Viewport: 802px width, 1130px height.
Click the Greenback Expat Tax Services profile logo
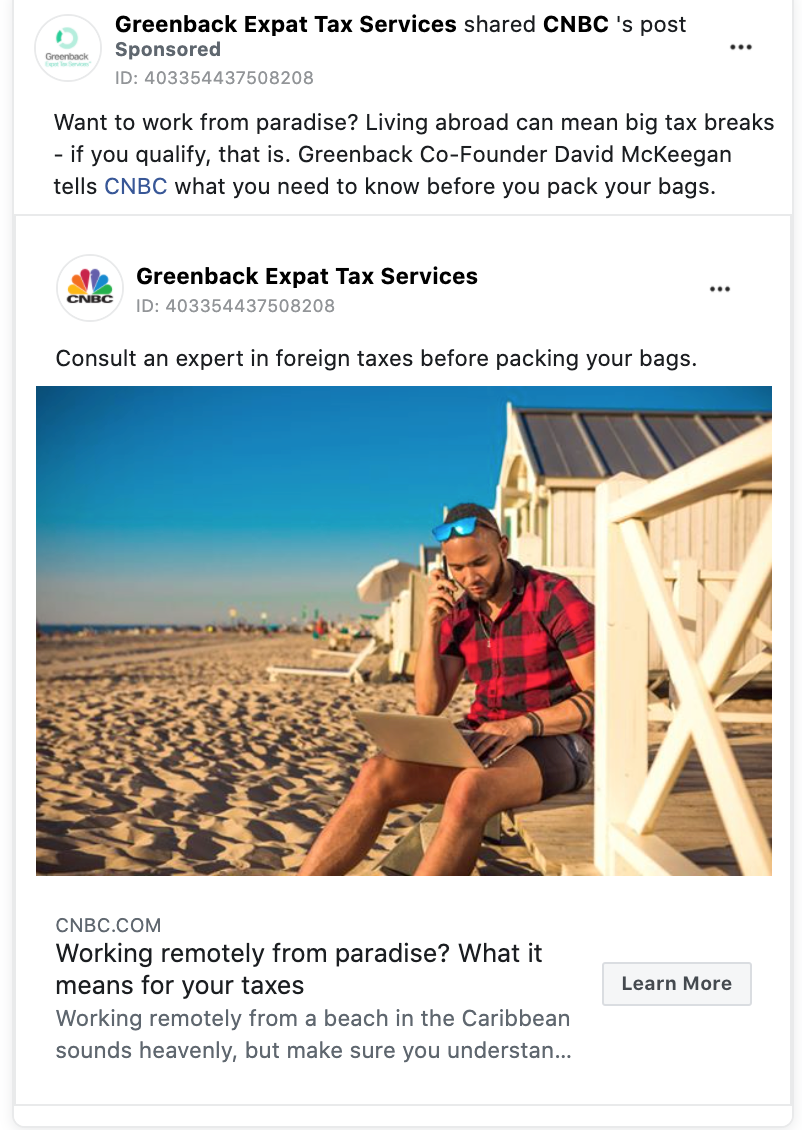pos(68,48)
